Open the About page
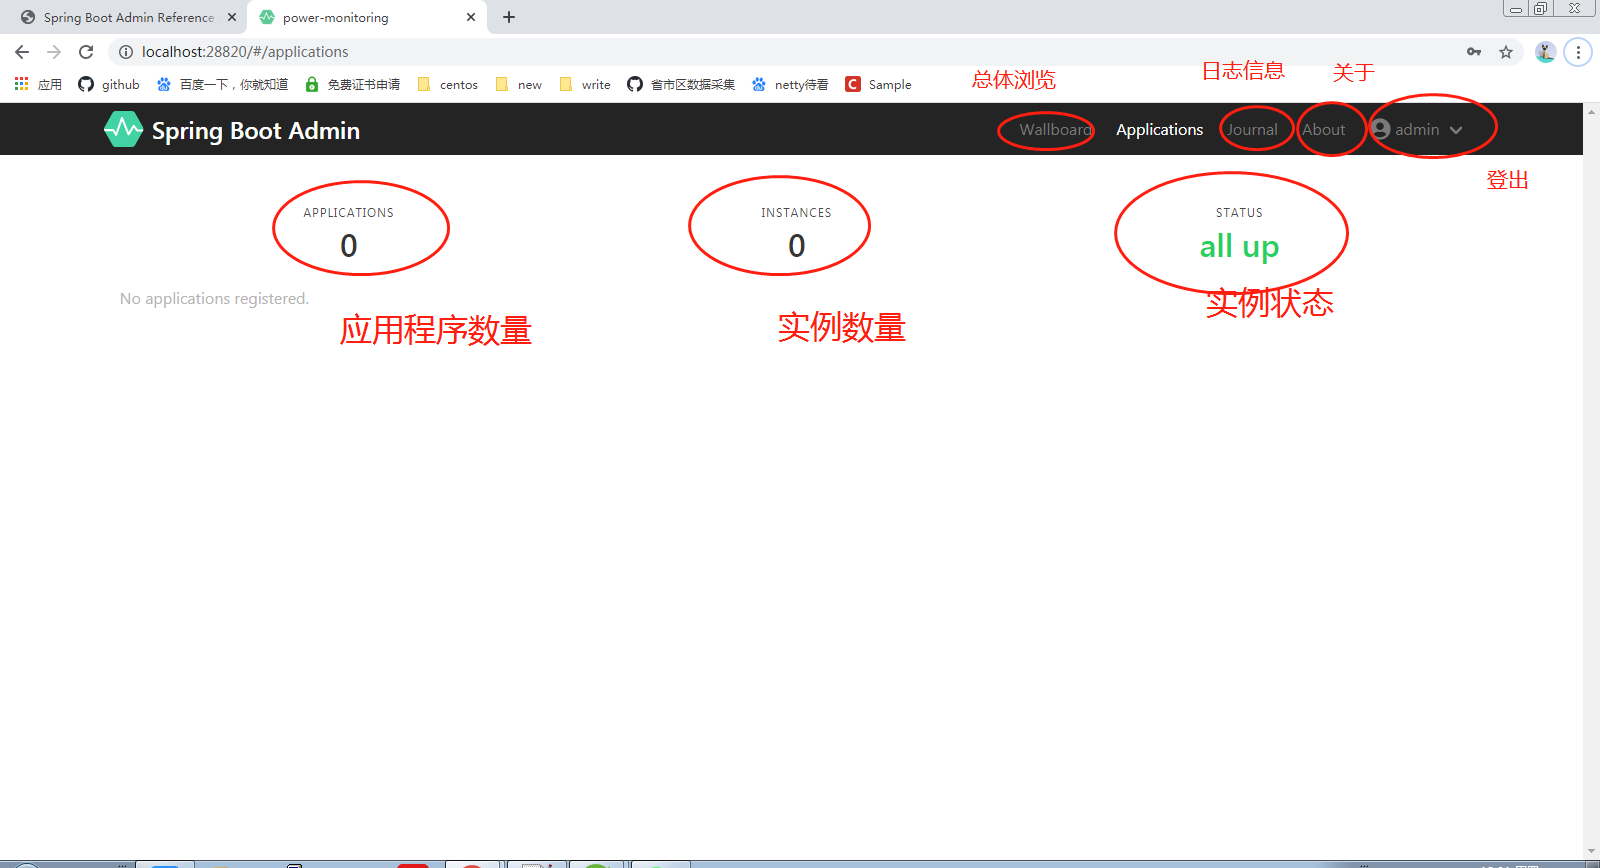This screenshot has height=868, width=1600. pos(1323,130)
